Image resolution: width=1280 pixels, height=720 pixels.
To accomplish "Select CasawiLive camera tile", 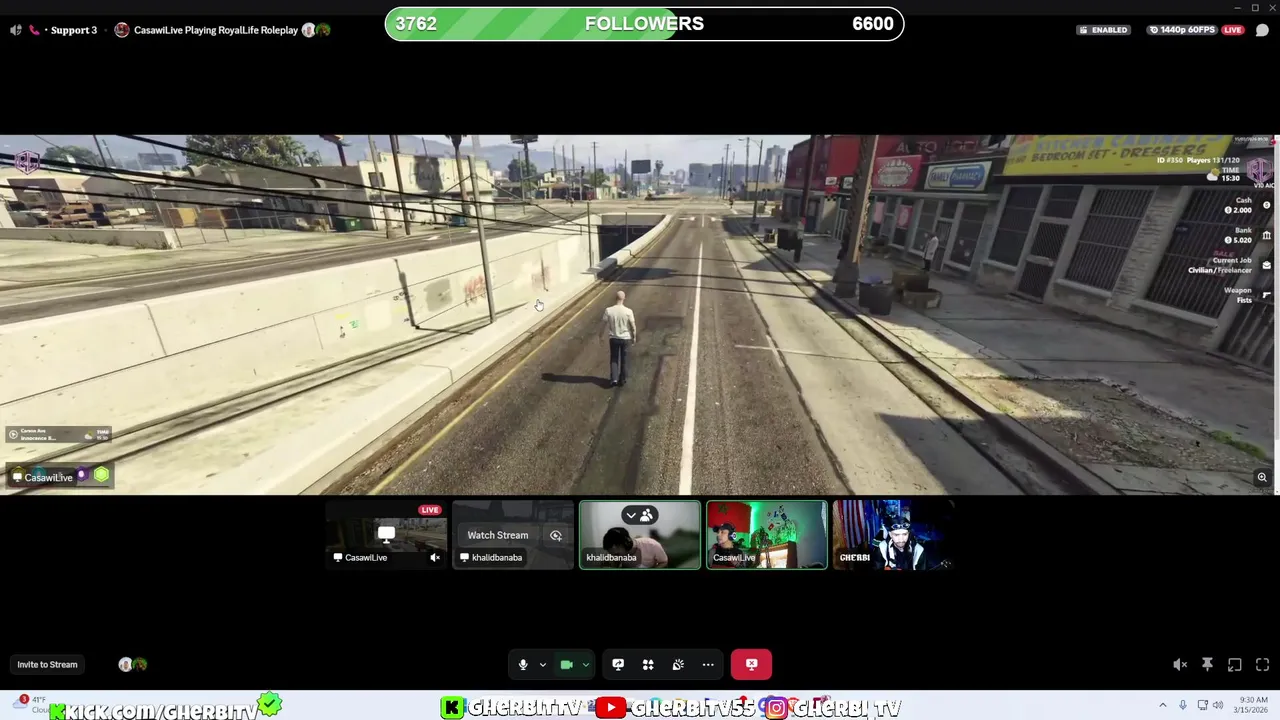I will [x=767, y=535].
